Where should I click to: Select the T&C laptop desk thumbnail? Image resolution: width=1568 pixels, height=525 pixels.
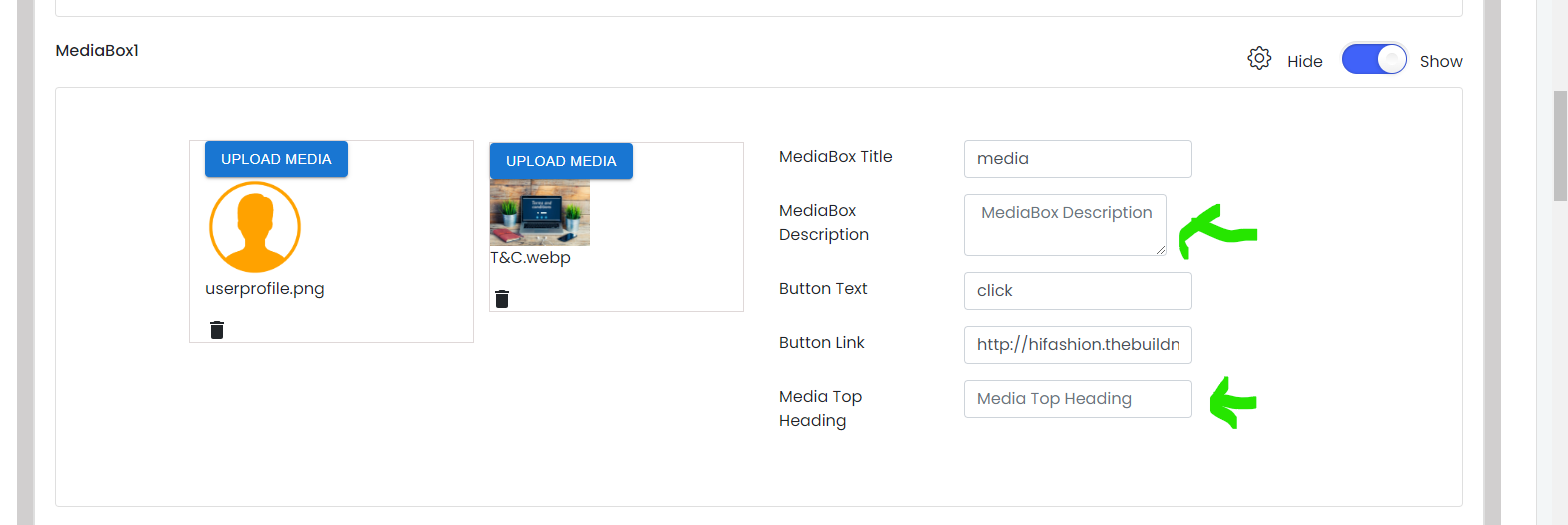540,212
